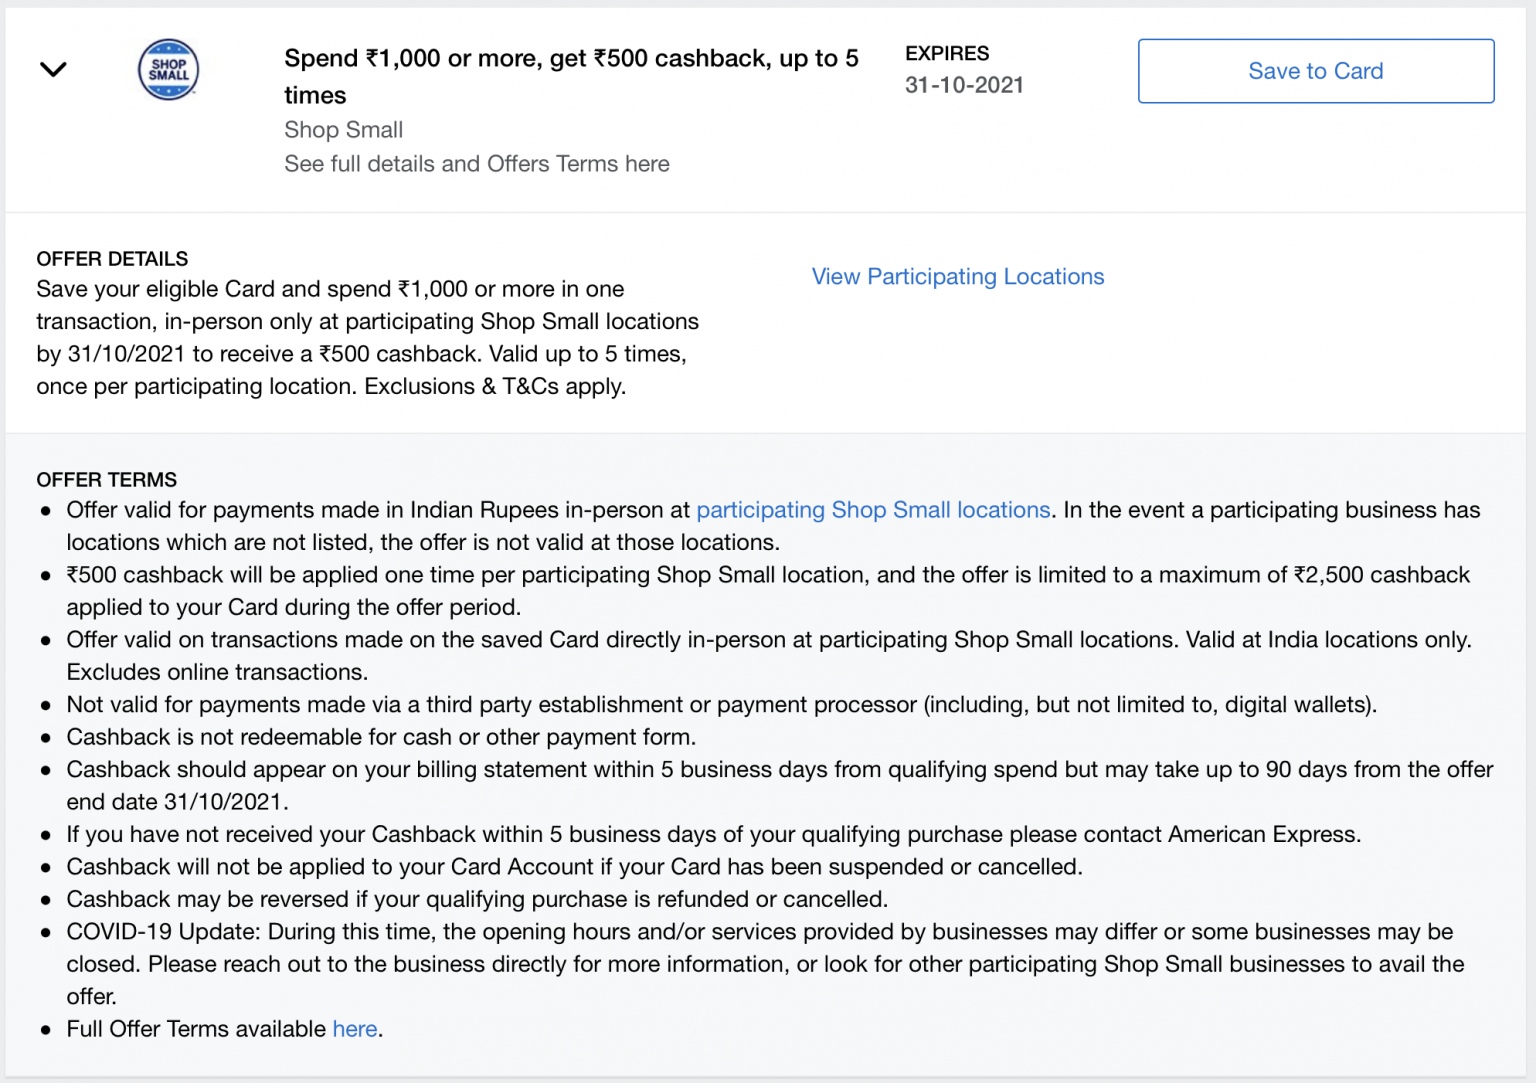
Task: Open View Participating Locations
Action: point(957,276)
